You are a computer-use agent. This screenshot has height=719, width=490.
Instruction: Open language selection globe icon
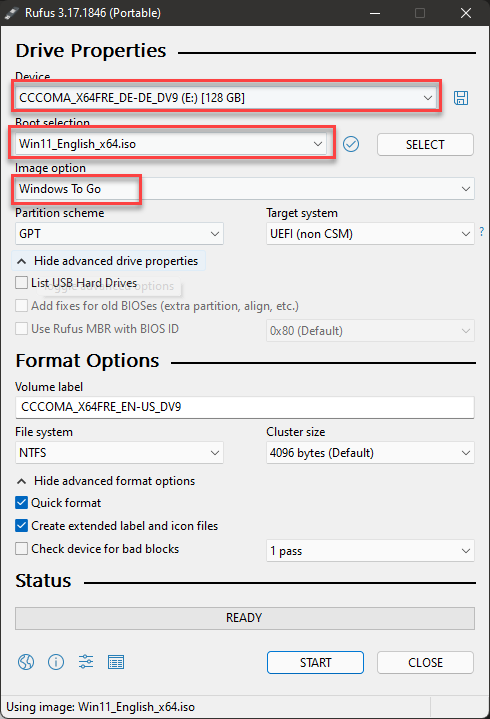pyautogui.click(x=26, y=662)
